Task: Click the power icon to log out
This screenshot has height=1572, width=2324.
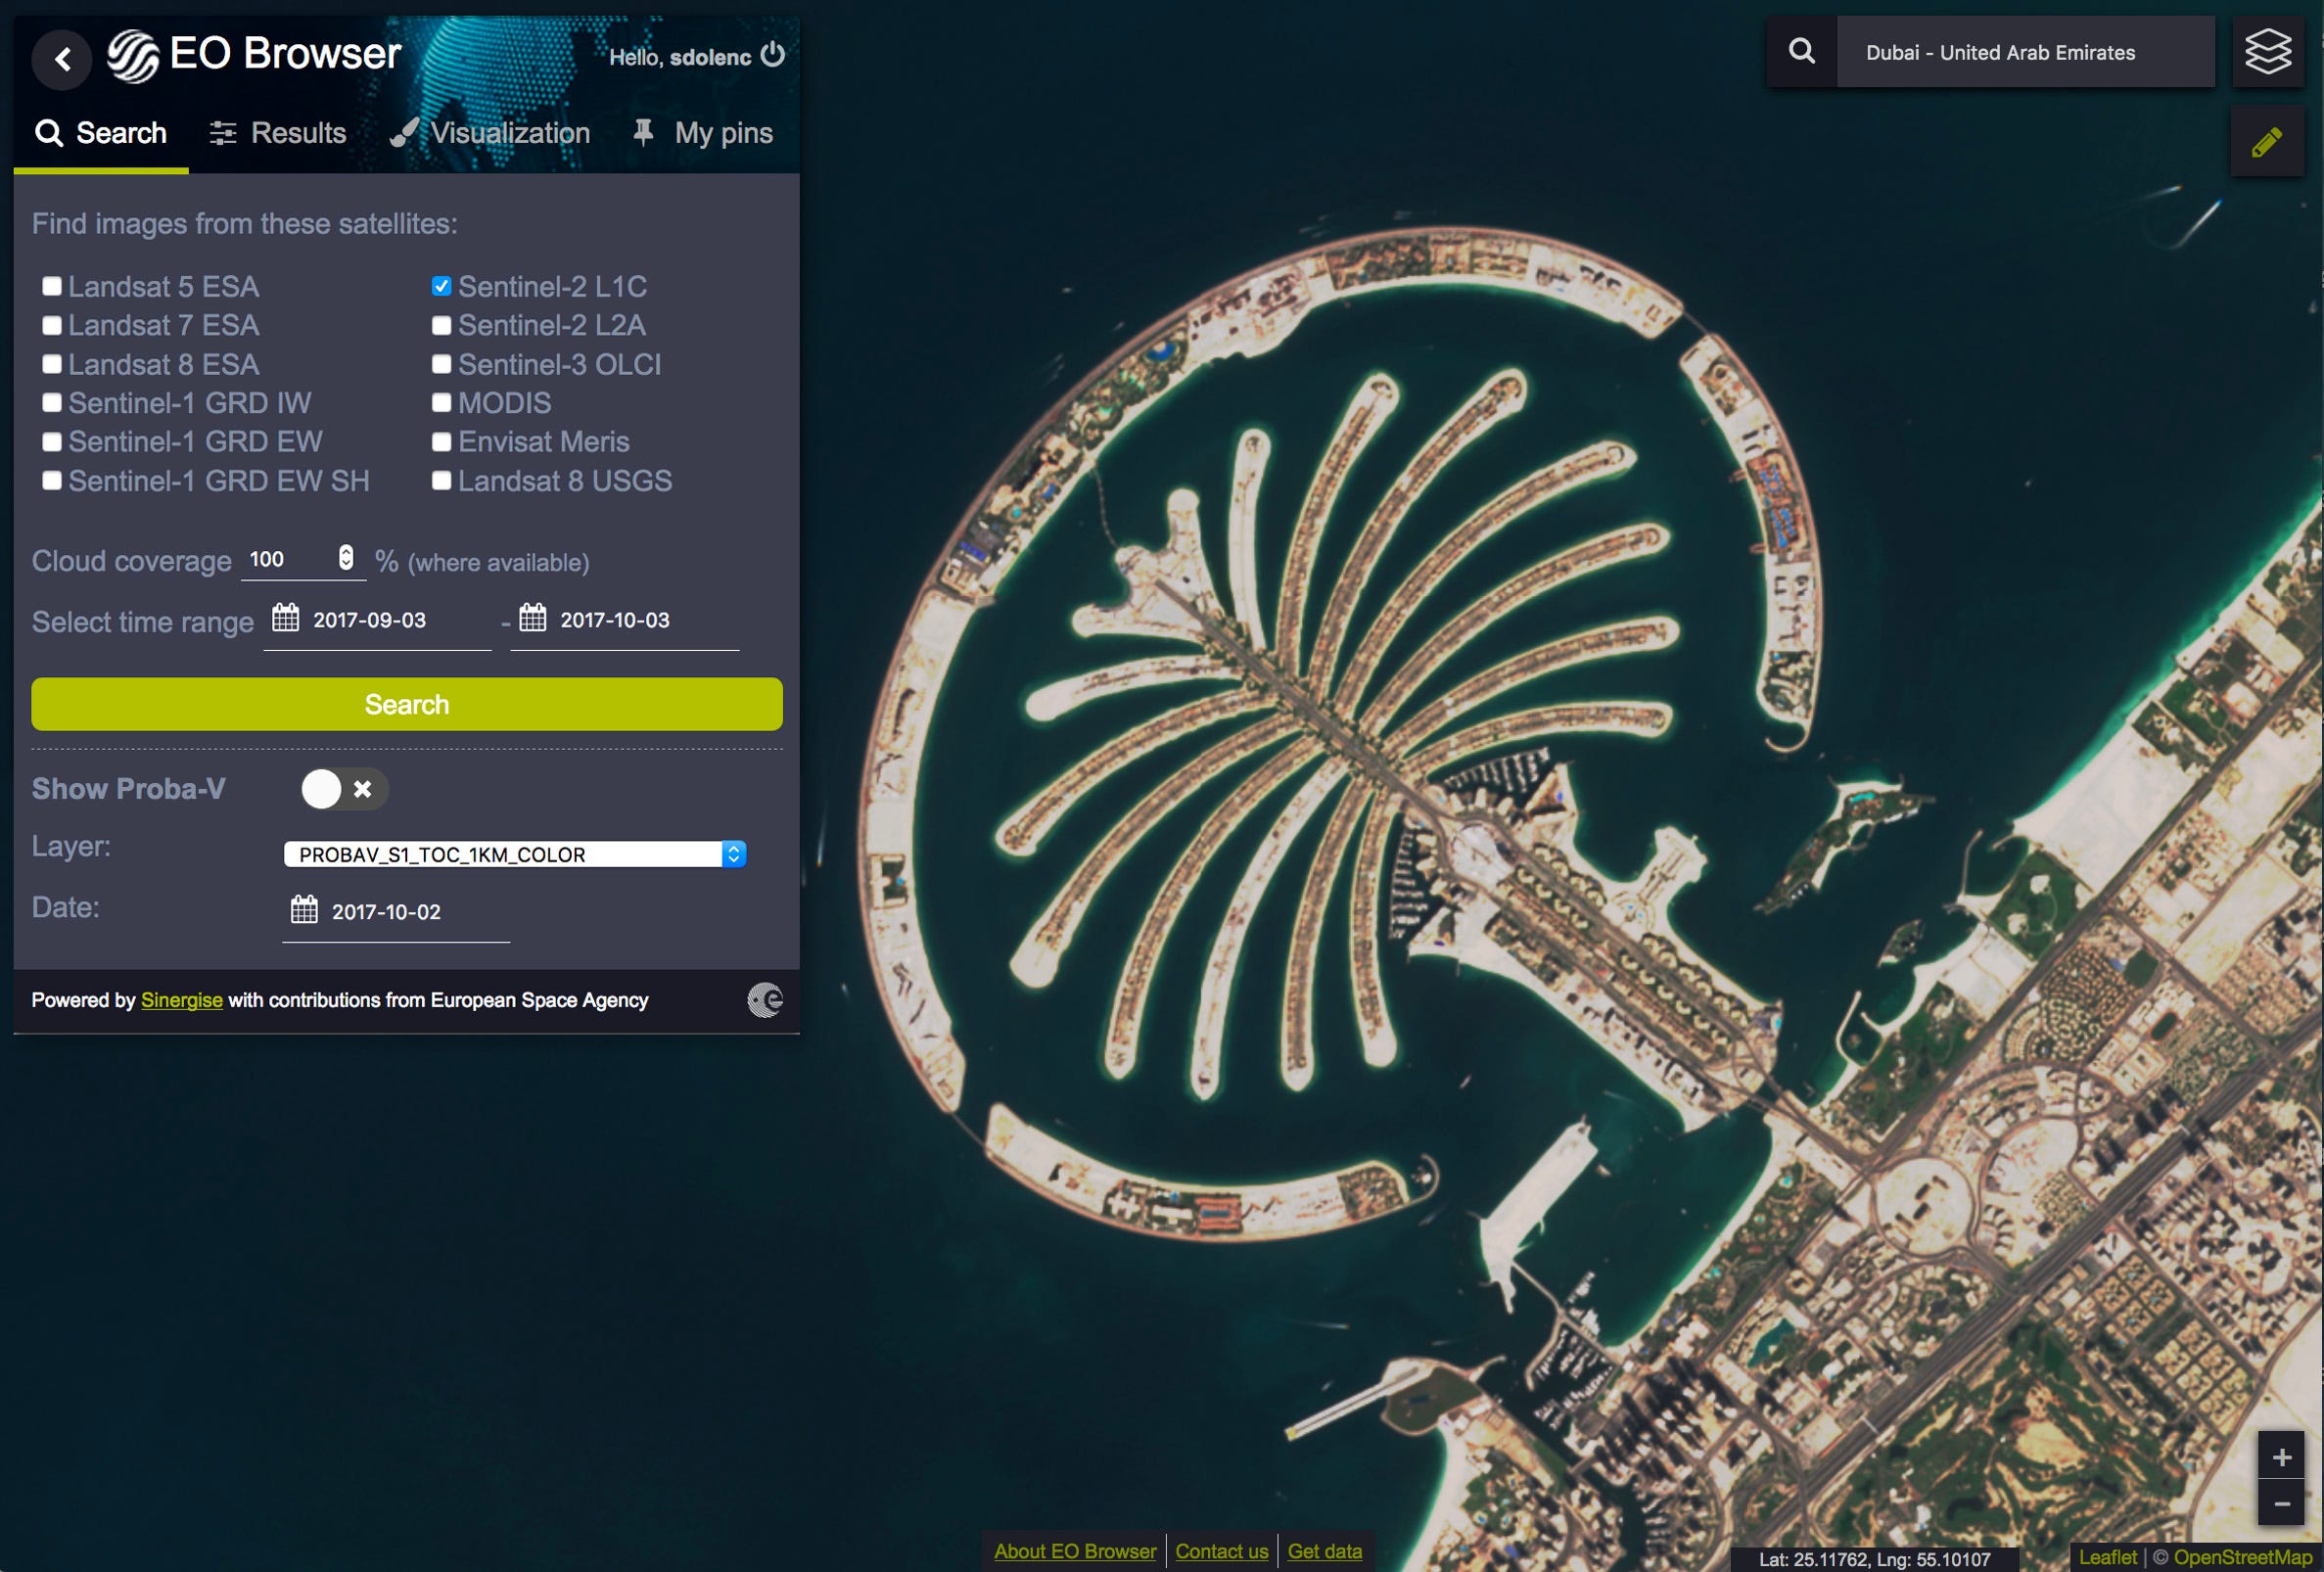Action: 774,57
